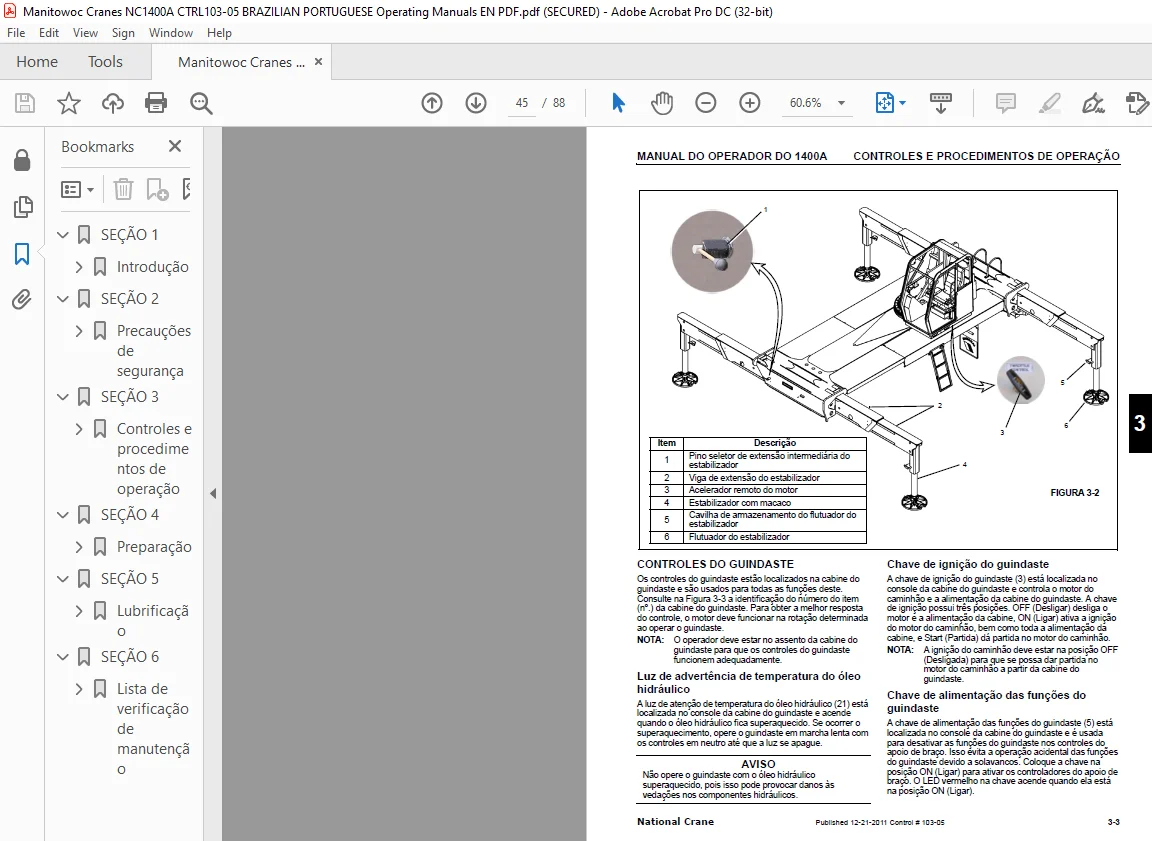Expand the Lubrificação bookmark
The image size is (1152, 841).
click(79, 611)
